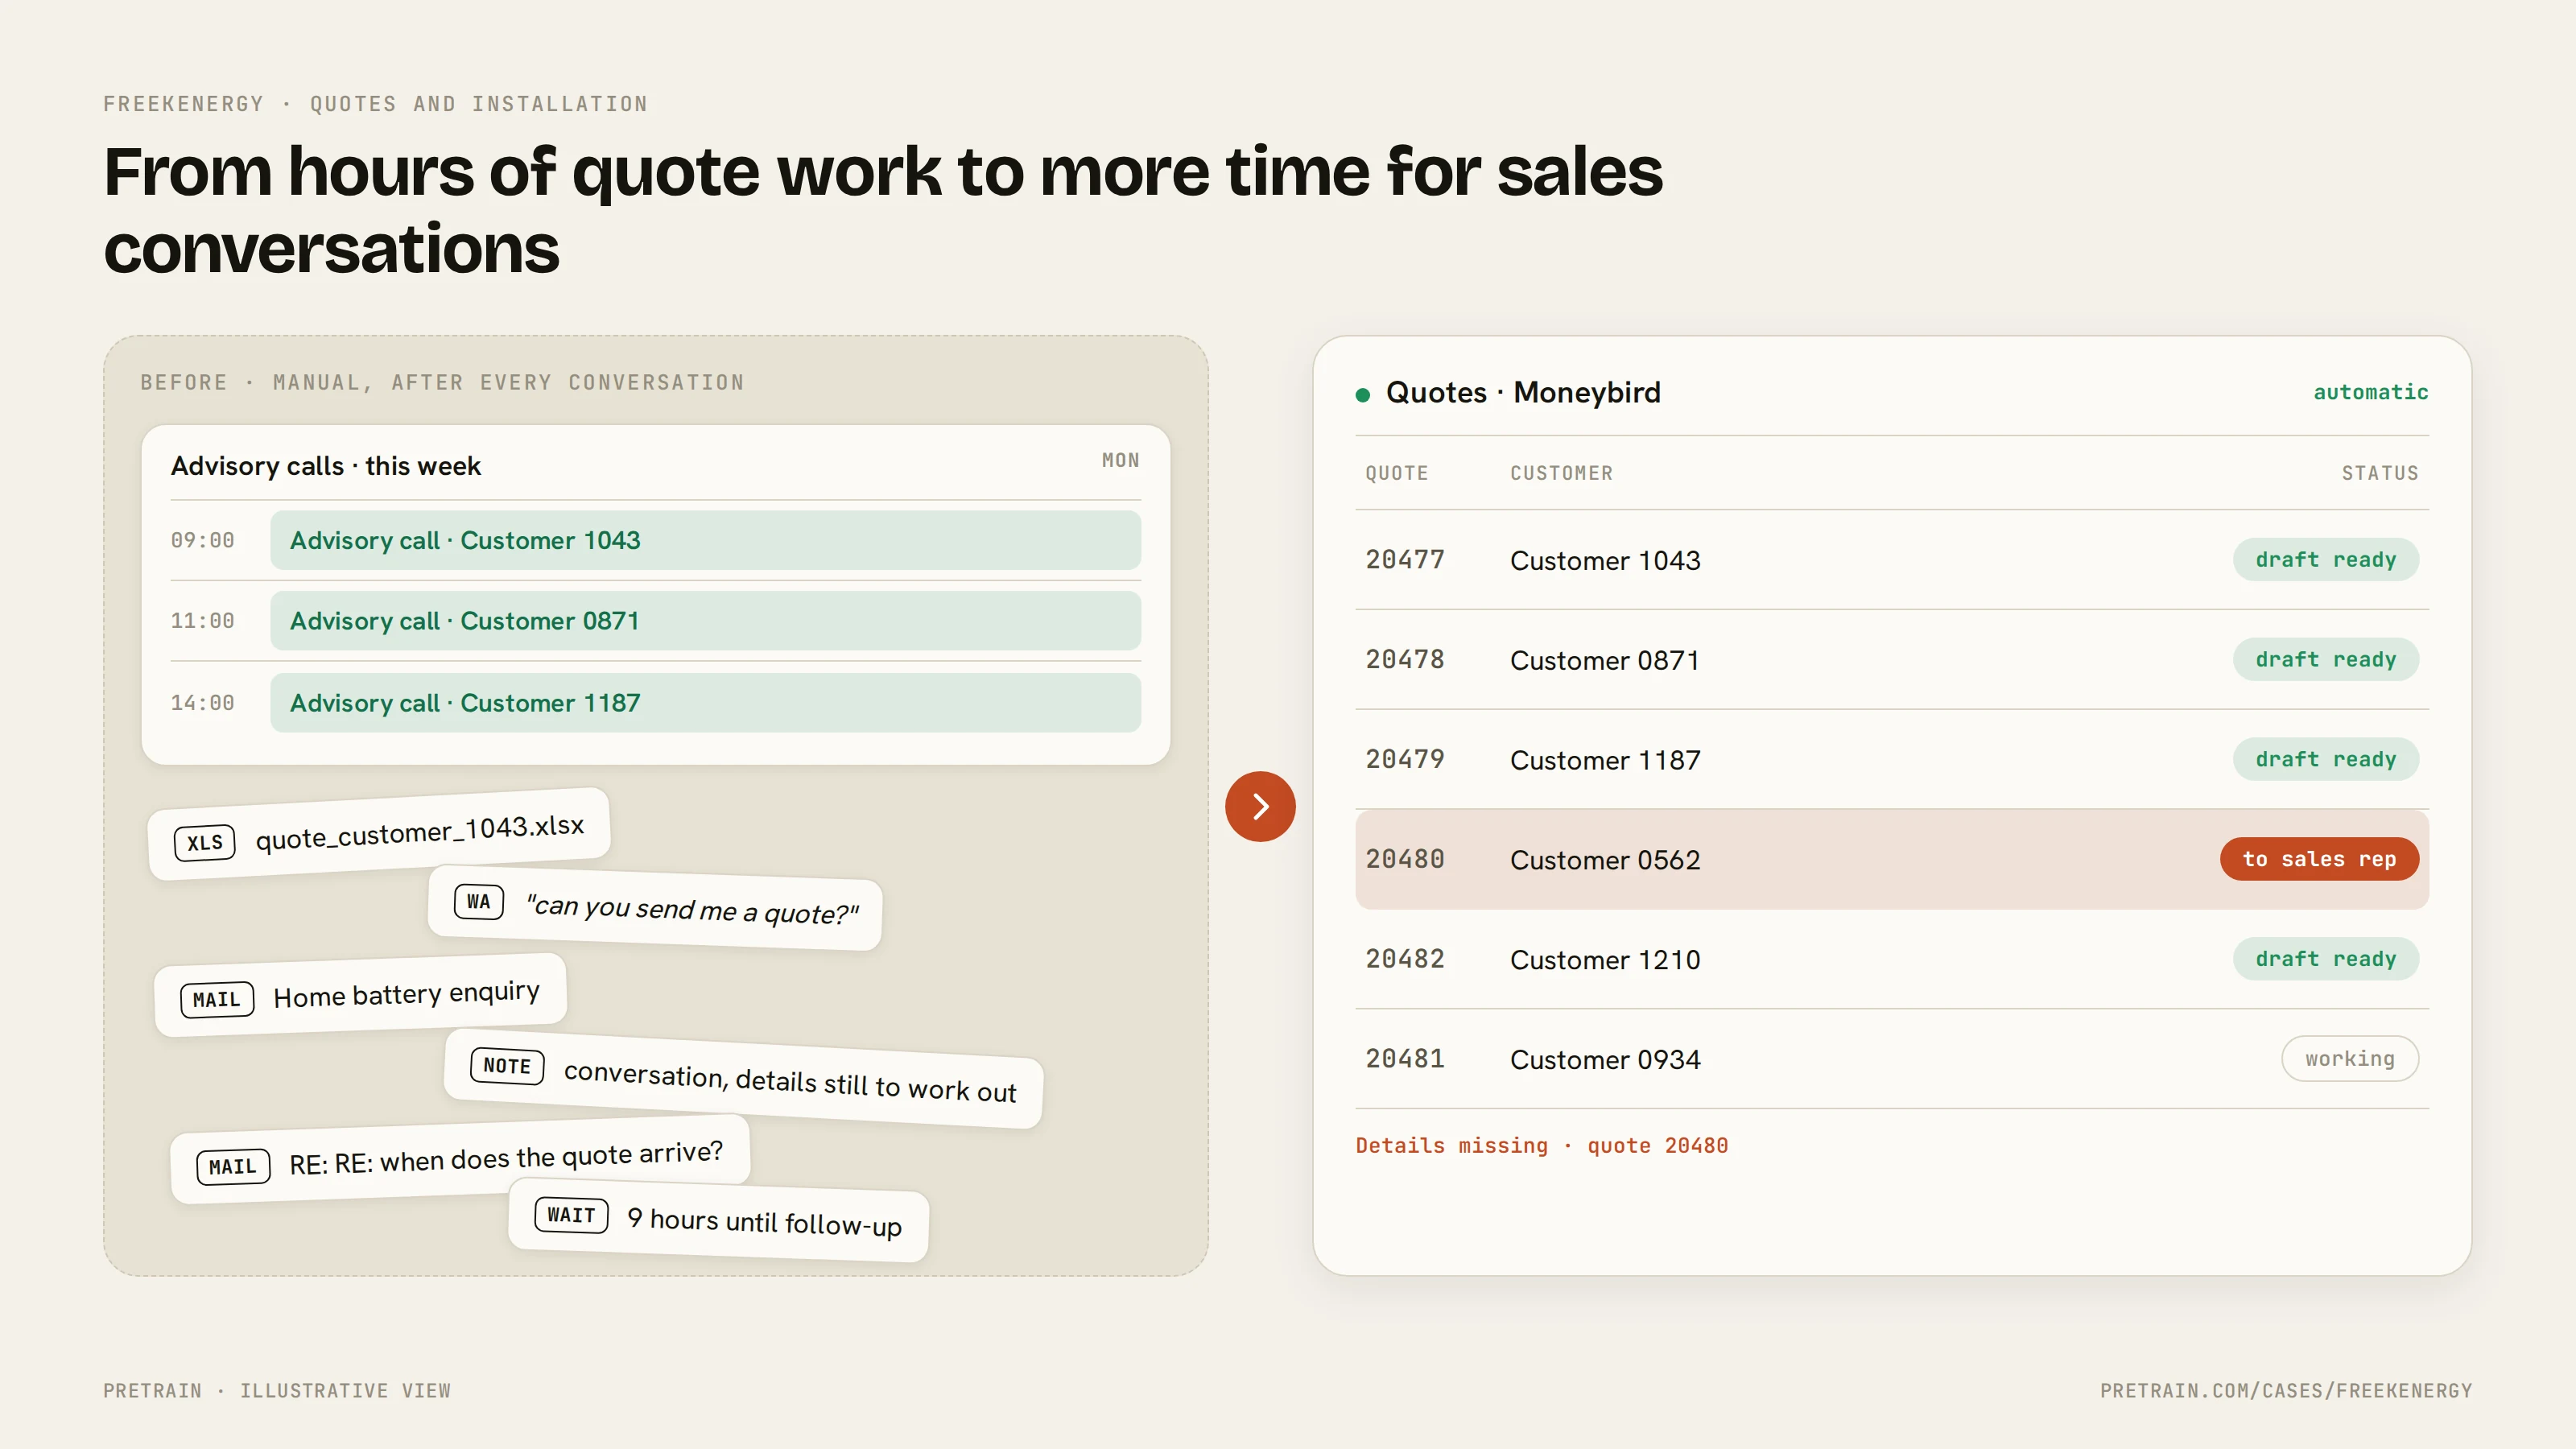The height and width of the screenshot is (1449, 2576).
Task: Open the 14:00 Advisory call Customer 1187
Action: [x=705, y=703]
